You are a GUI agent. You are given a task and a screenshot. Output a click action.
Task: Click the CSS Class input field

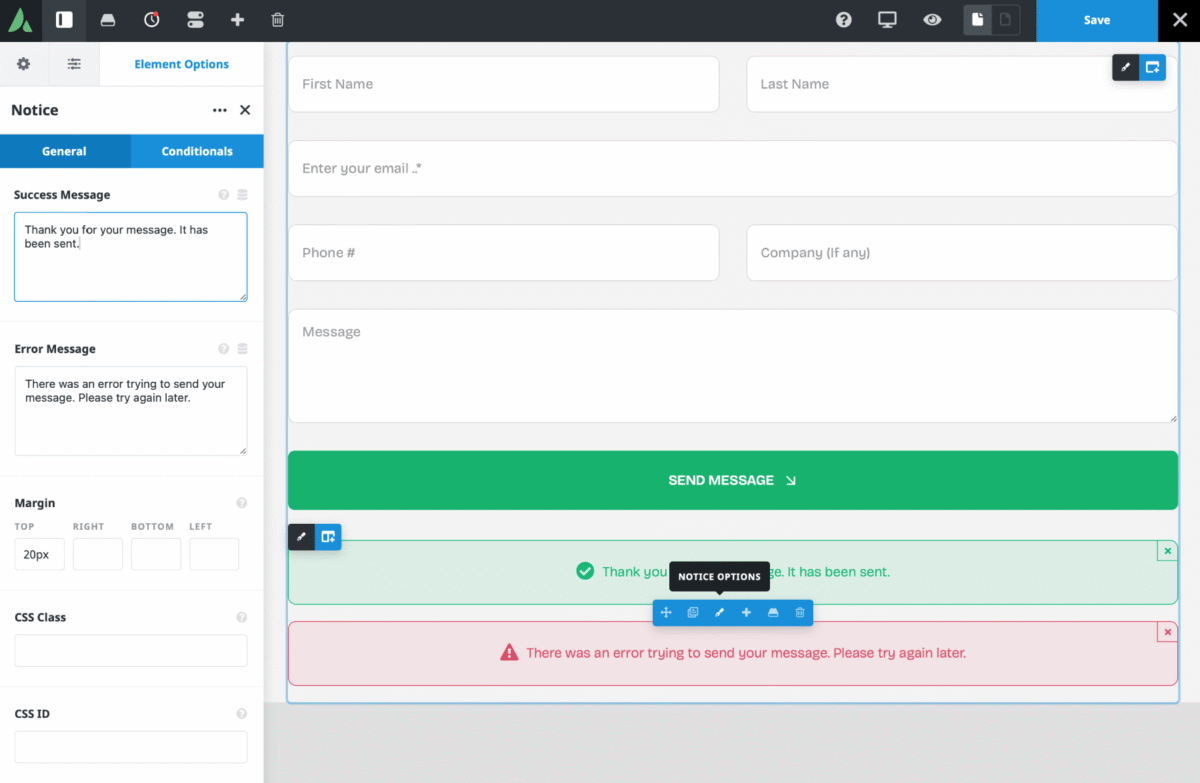point(130,650)
